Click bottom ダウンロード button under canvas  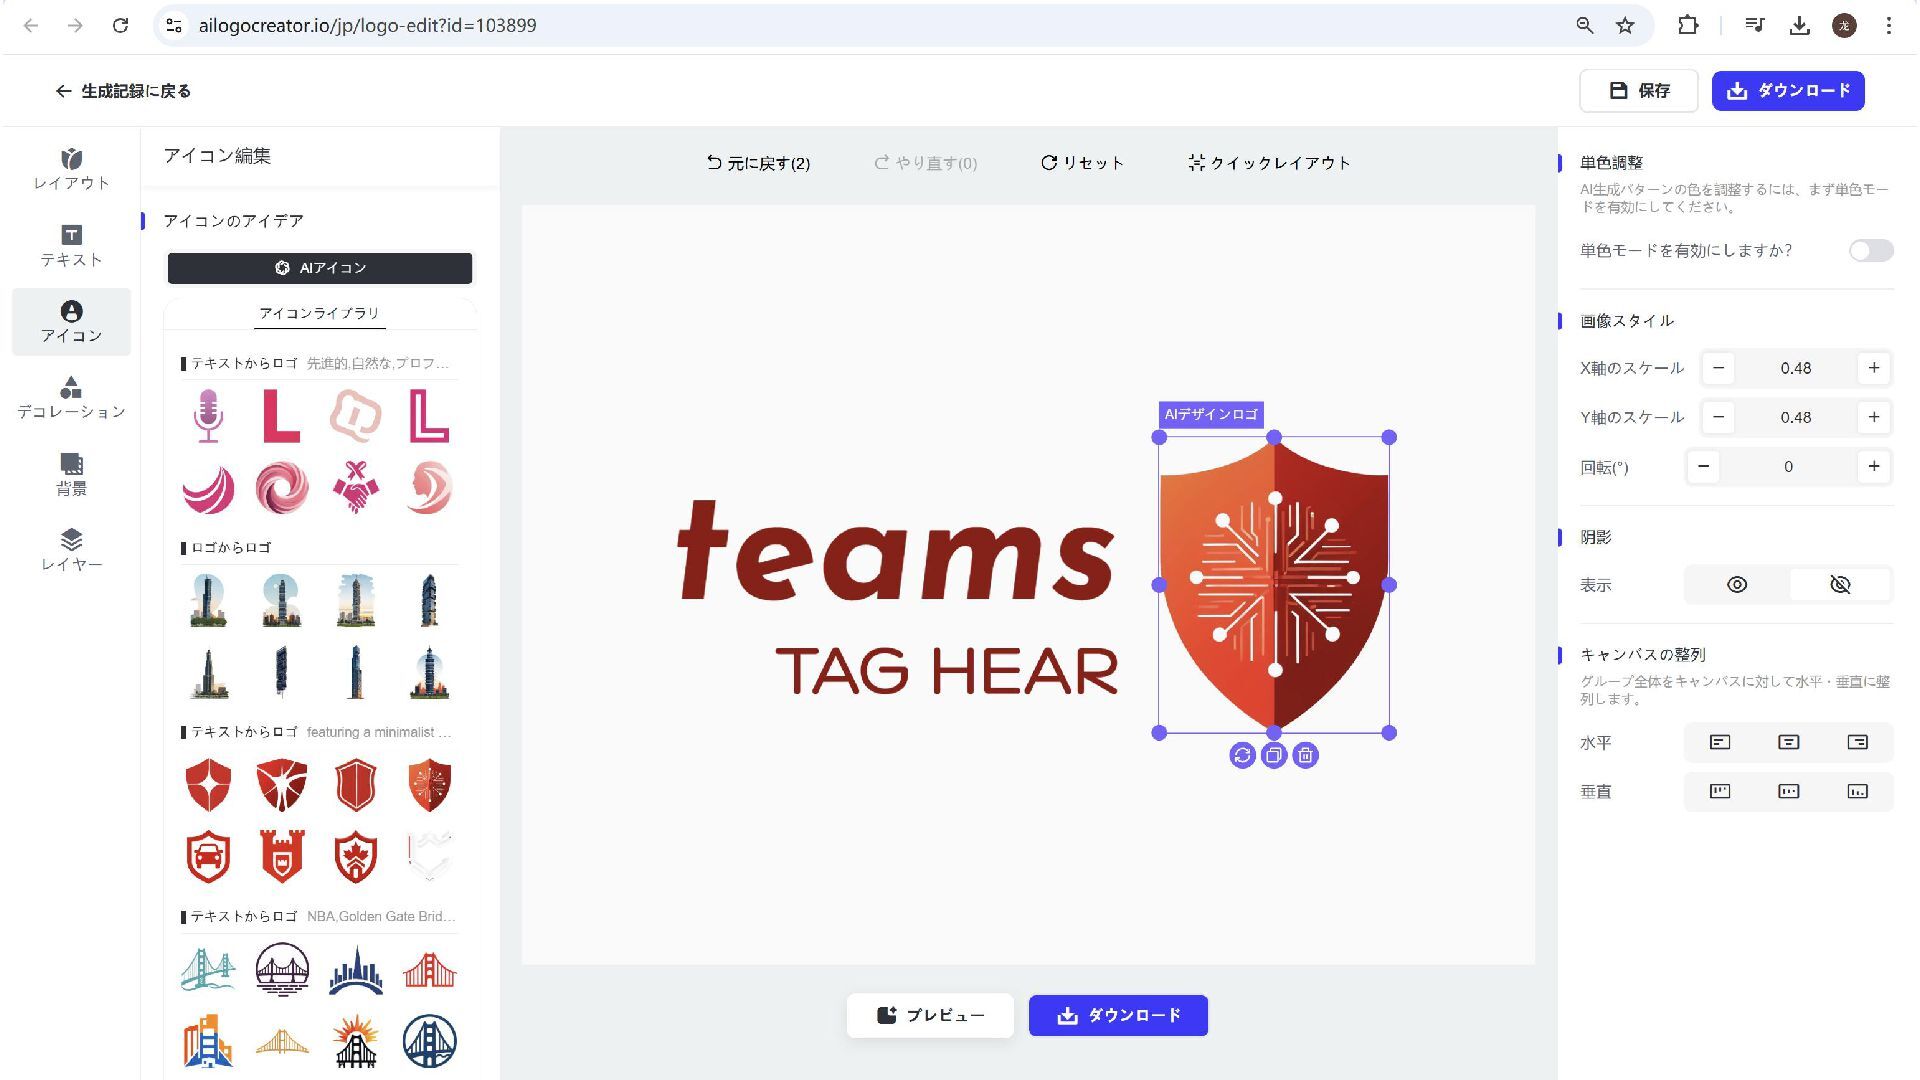[1118, 1015]
